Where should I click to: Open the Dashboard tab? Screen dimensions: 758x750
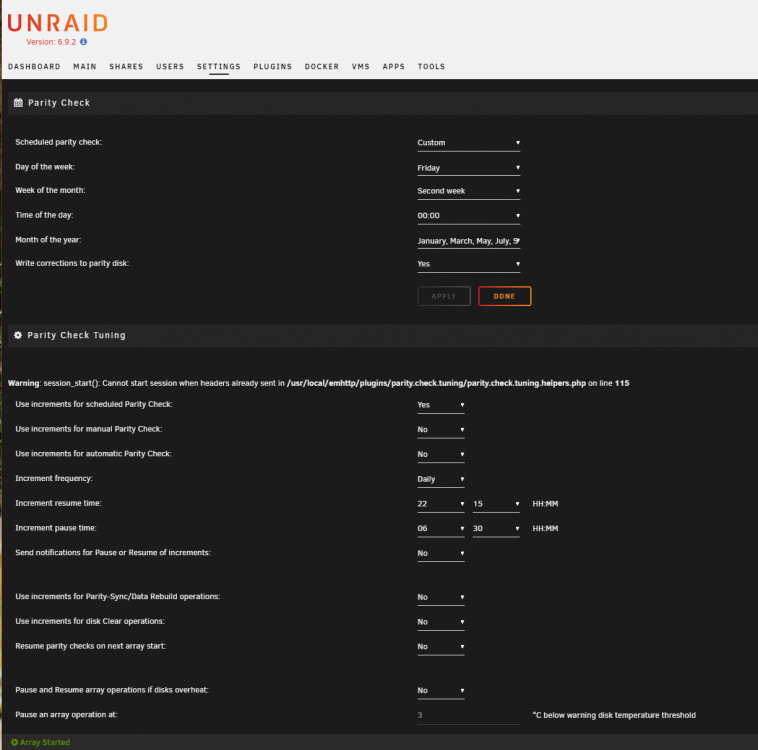pyautogui.click(x=34, y=66)
